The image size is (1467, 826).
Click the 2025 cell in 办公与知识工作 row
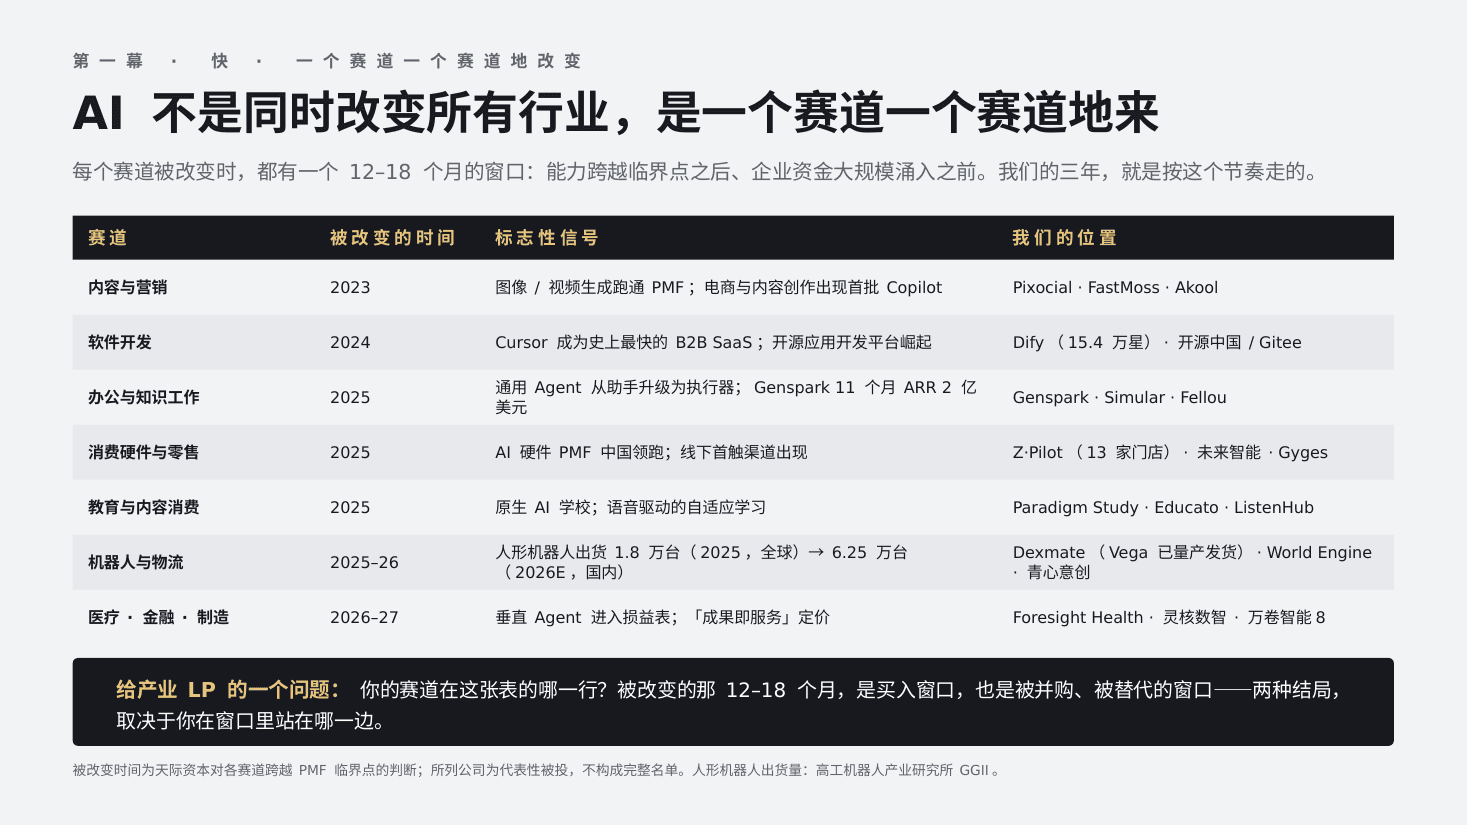350,397
